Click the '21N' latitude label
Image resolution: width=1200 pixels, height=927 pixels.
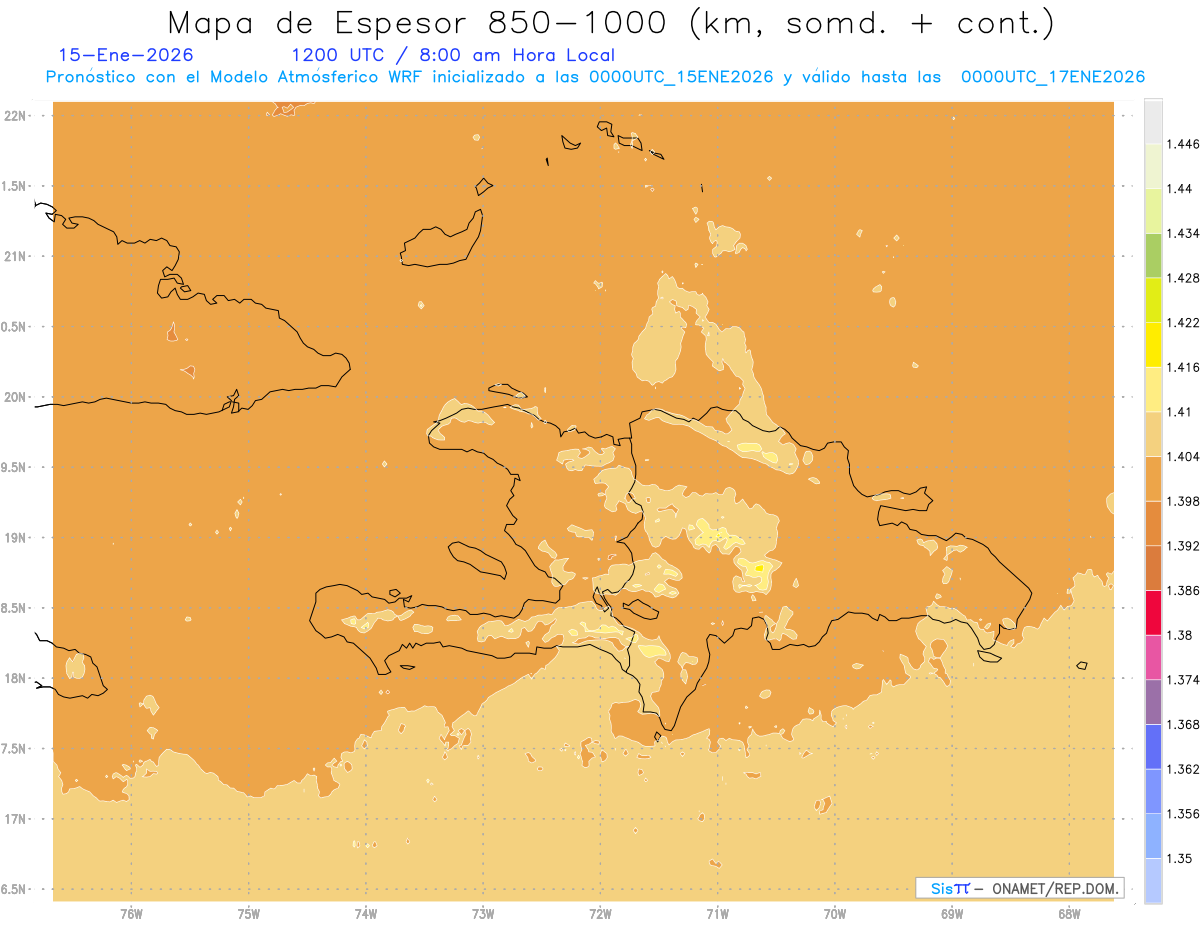pyautogui.click(x=17, y=256)
